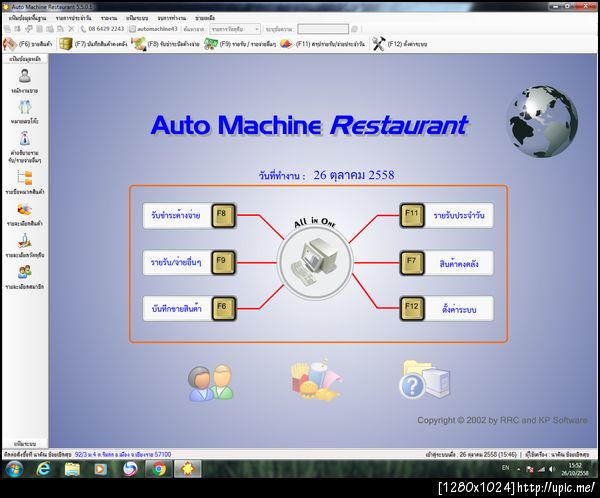
Task: Open the third menu bar item
Action: (109, 18)
